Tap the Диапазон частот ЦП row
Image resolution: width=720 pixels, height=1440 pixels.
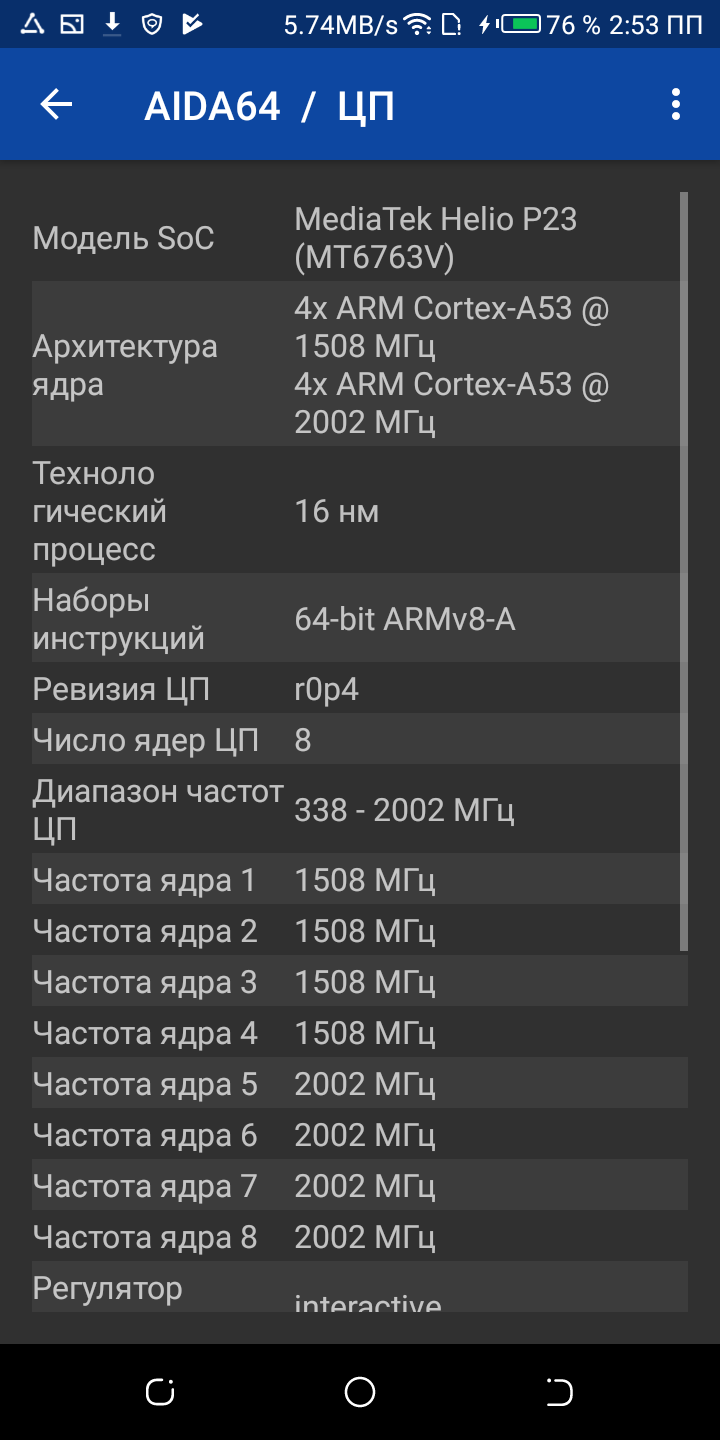coord(359,810)
